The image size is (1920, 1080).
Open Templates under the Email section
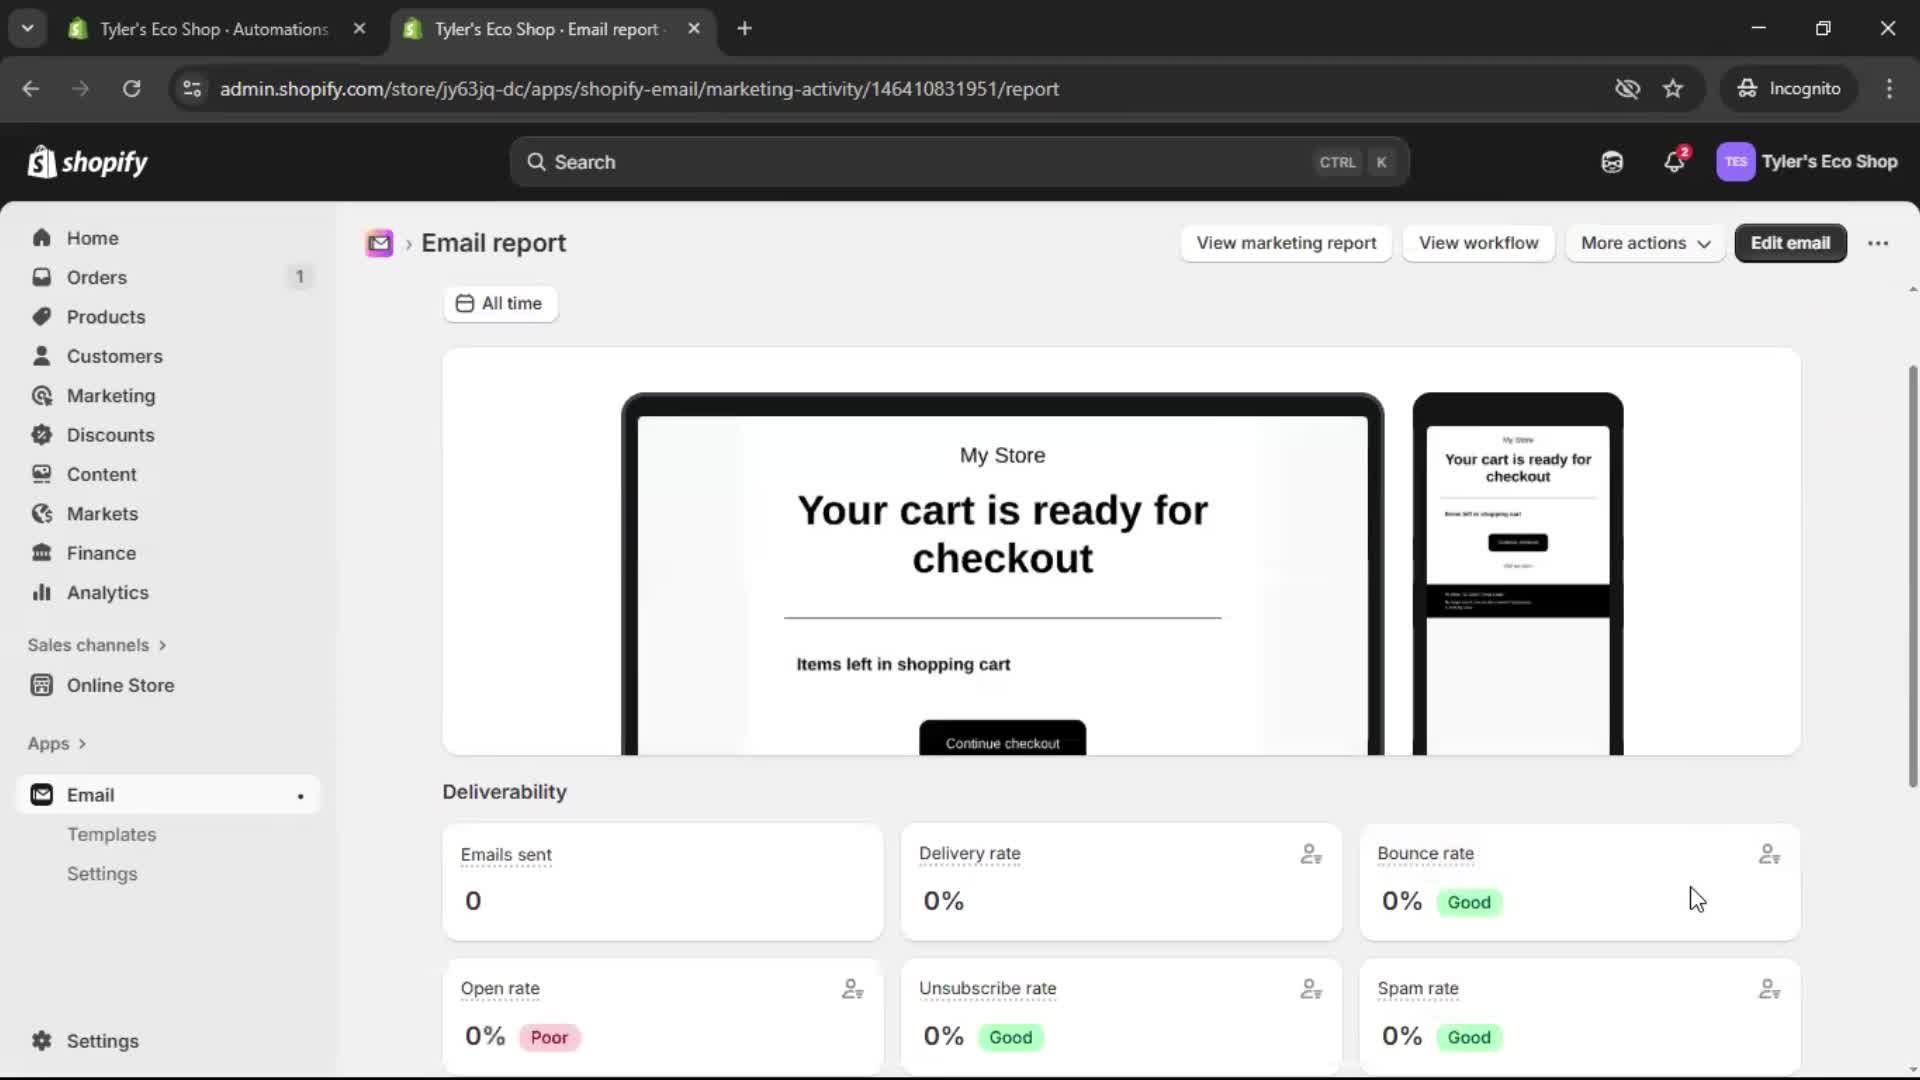(111, 834)
